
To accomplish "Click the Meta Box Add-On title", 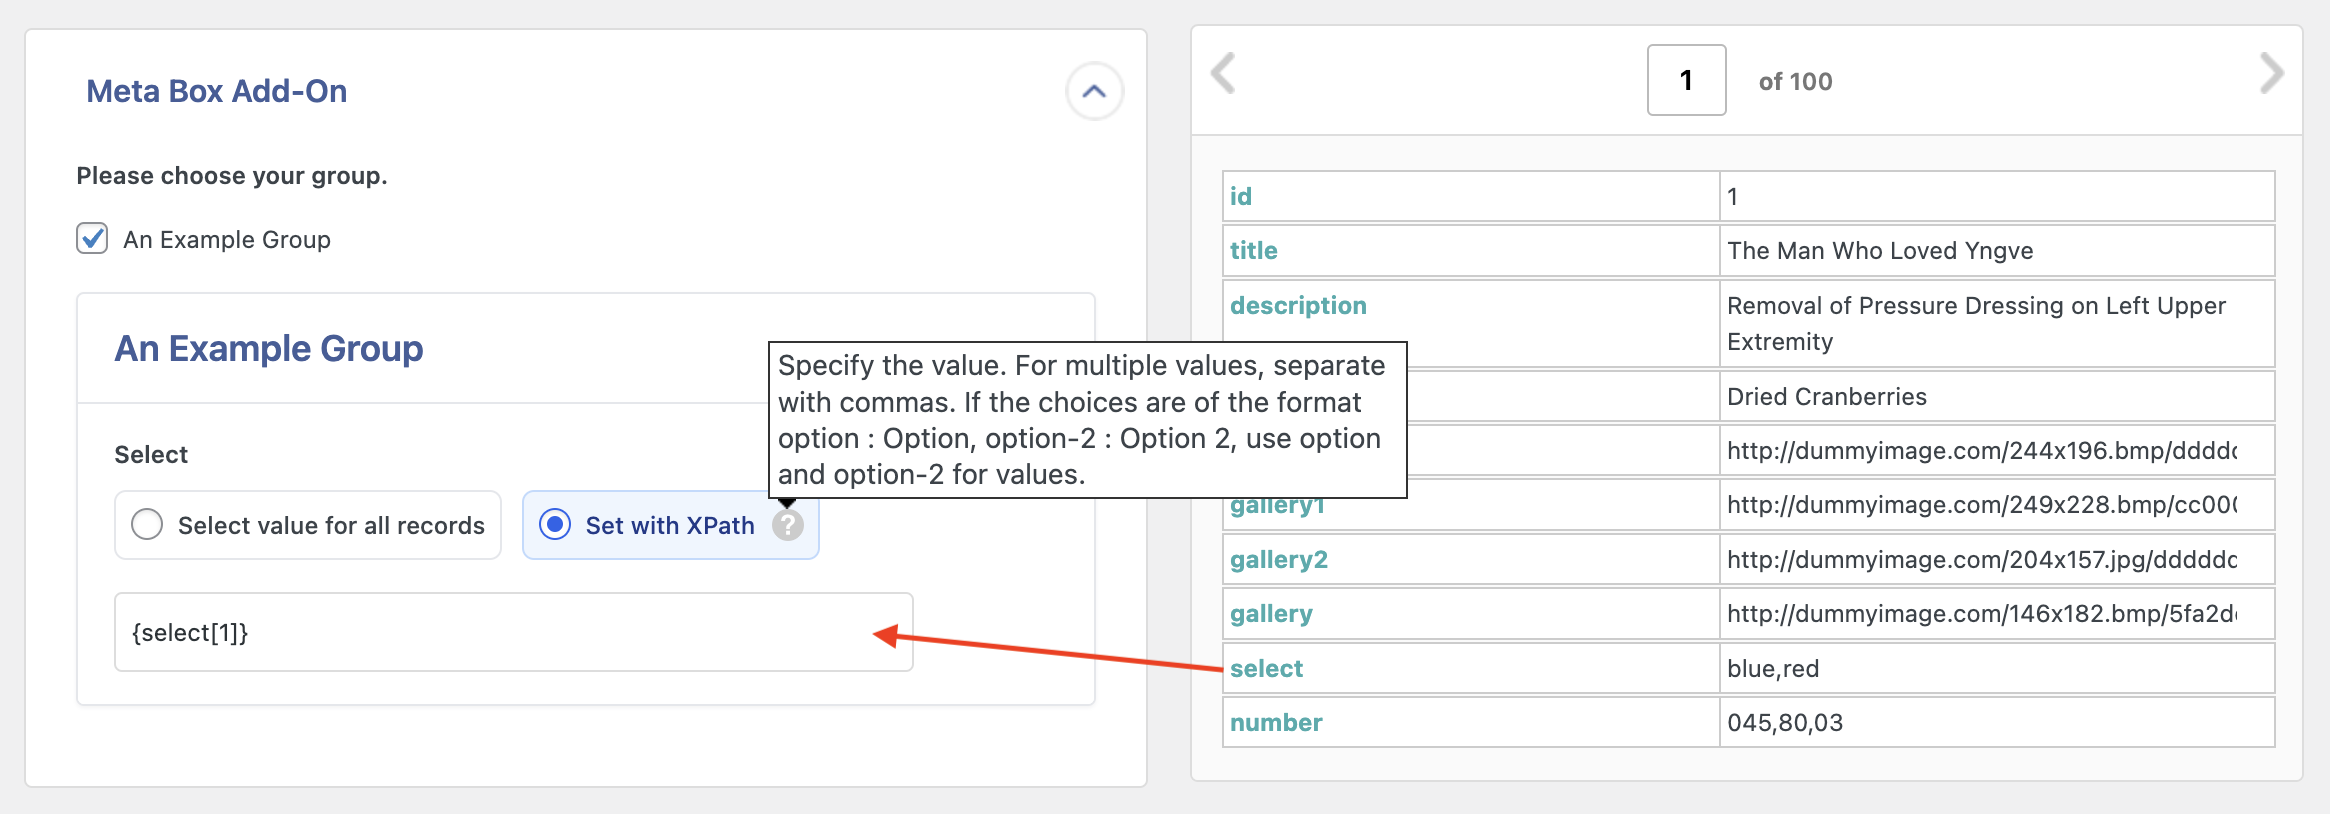I will 217,92.
